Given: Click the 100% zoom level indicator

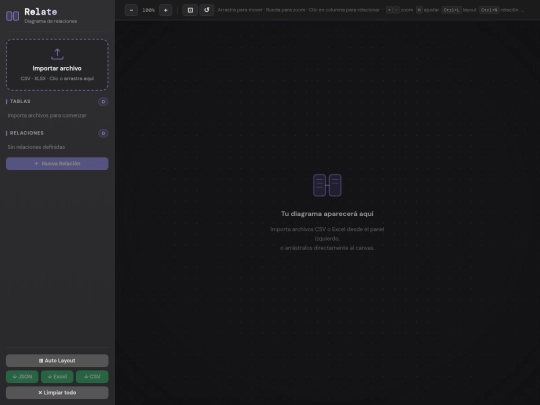Looking at the screenshot, I should (x=148, y=10).
